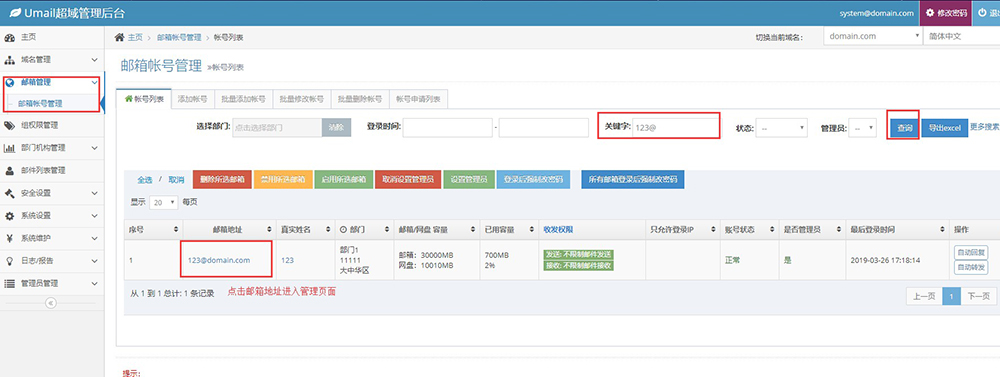Switch to the 帐号申请列表 tab

coord(418,99)
